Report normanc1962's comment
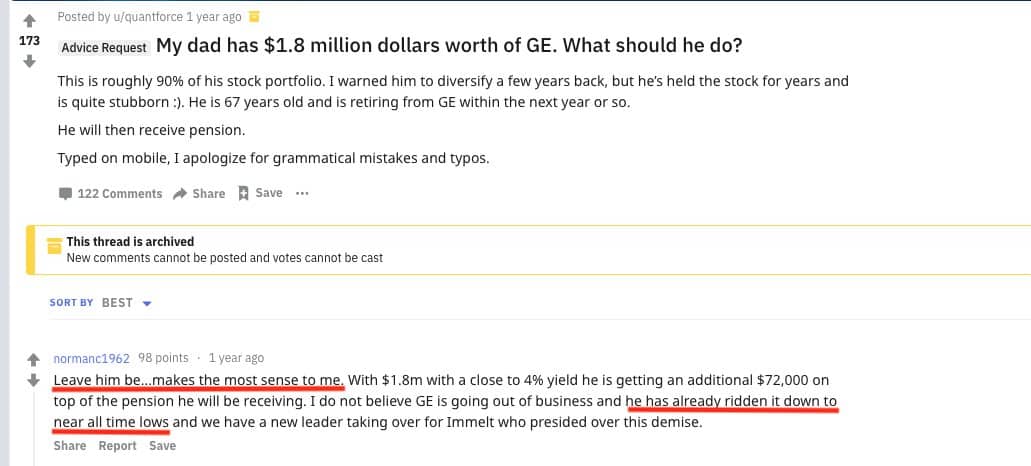This screenshot has height=466, width=1031. [118, 446]
